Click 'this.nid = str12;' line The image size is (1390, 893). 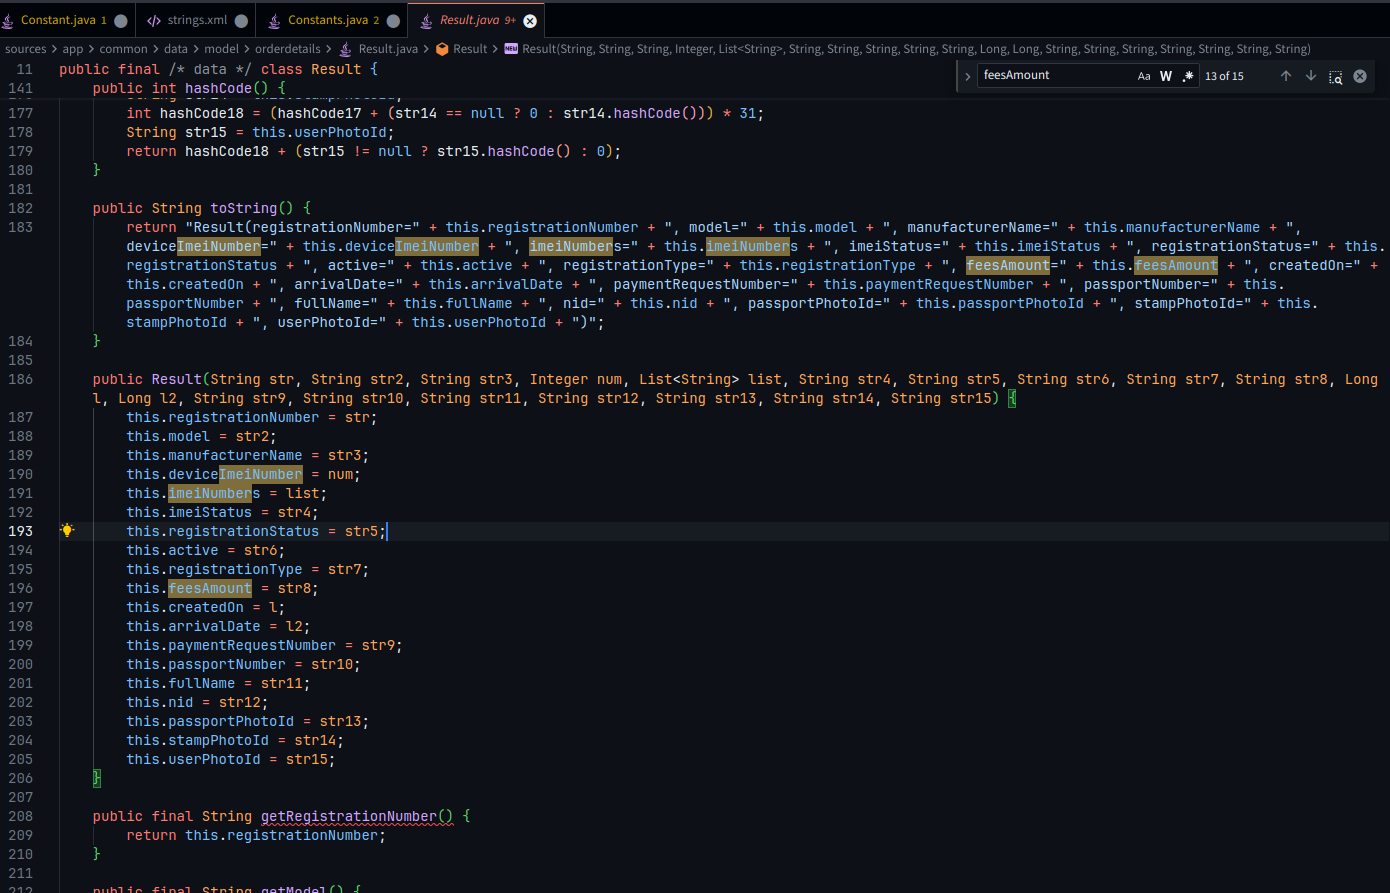pyautogui.click(x=197, y=702)
